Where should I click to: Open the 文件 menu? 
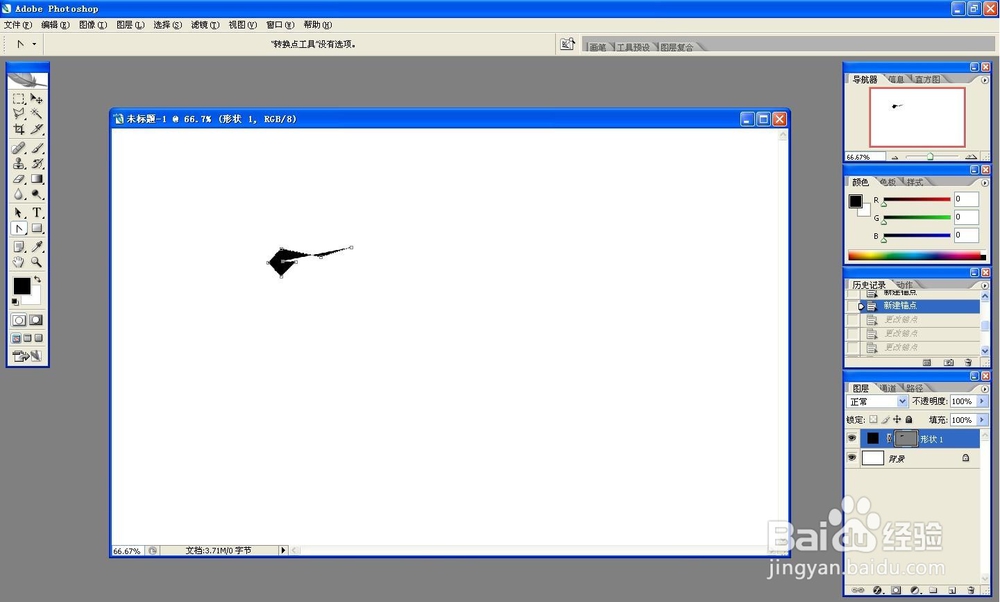17,25
